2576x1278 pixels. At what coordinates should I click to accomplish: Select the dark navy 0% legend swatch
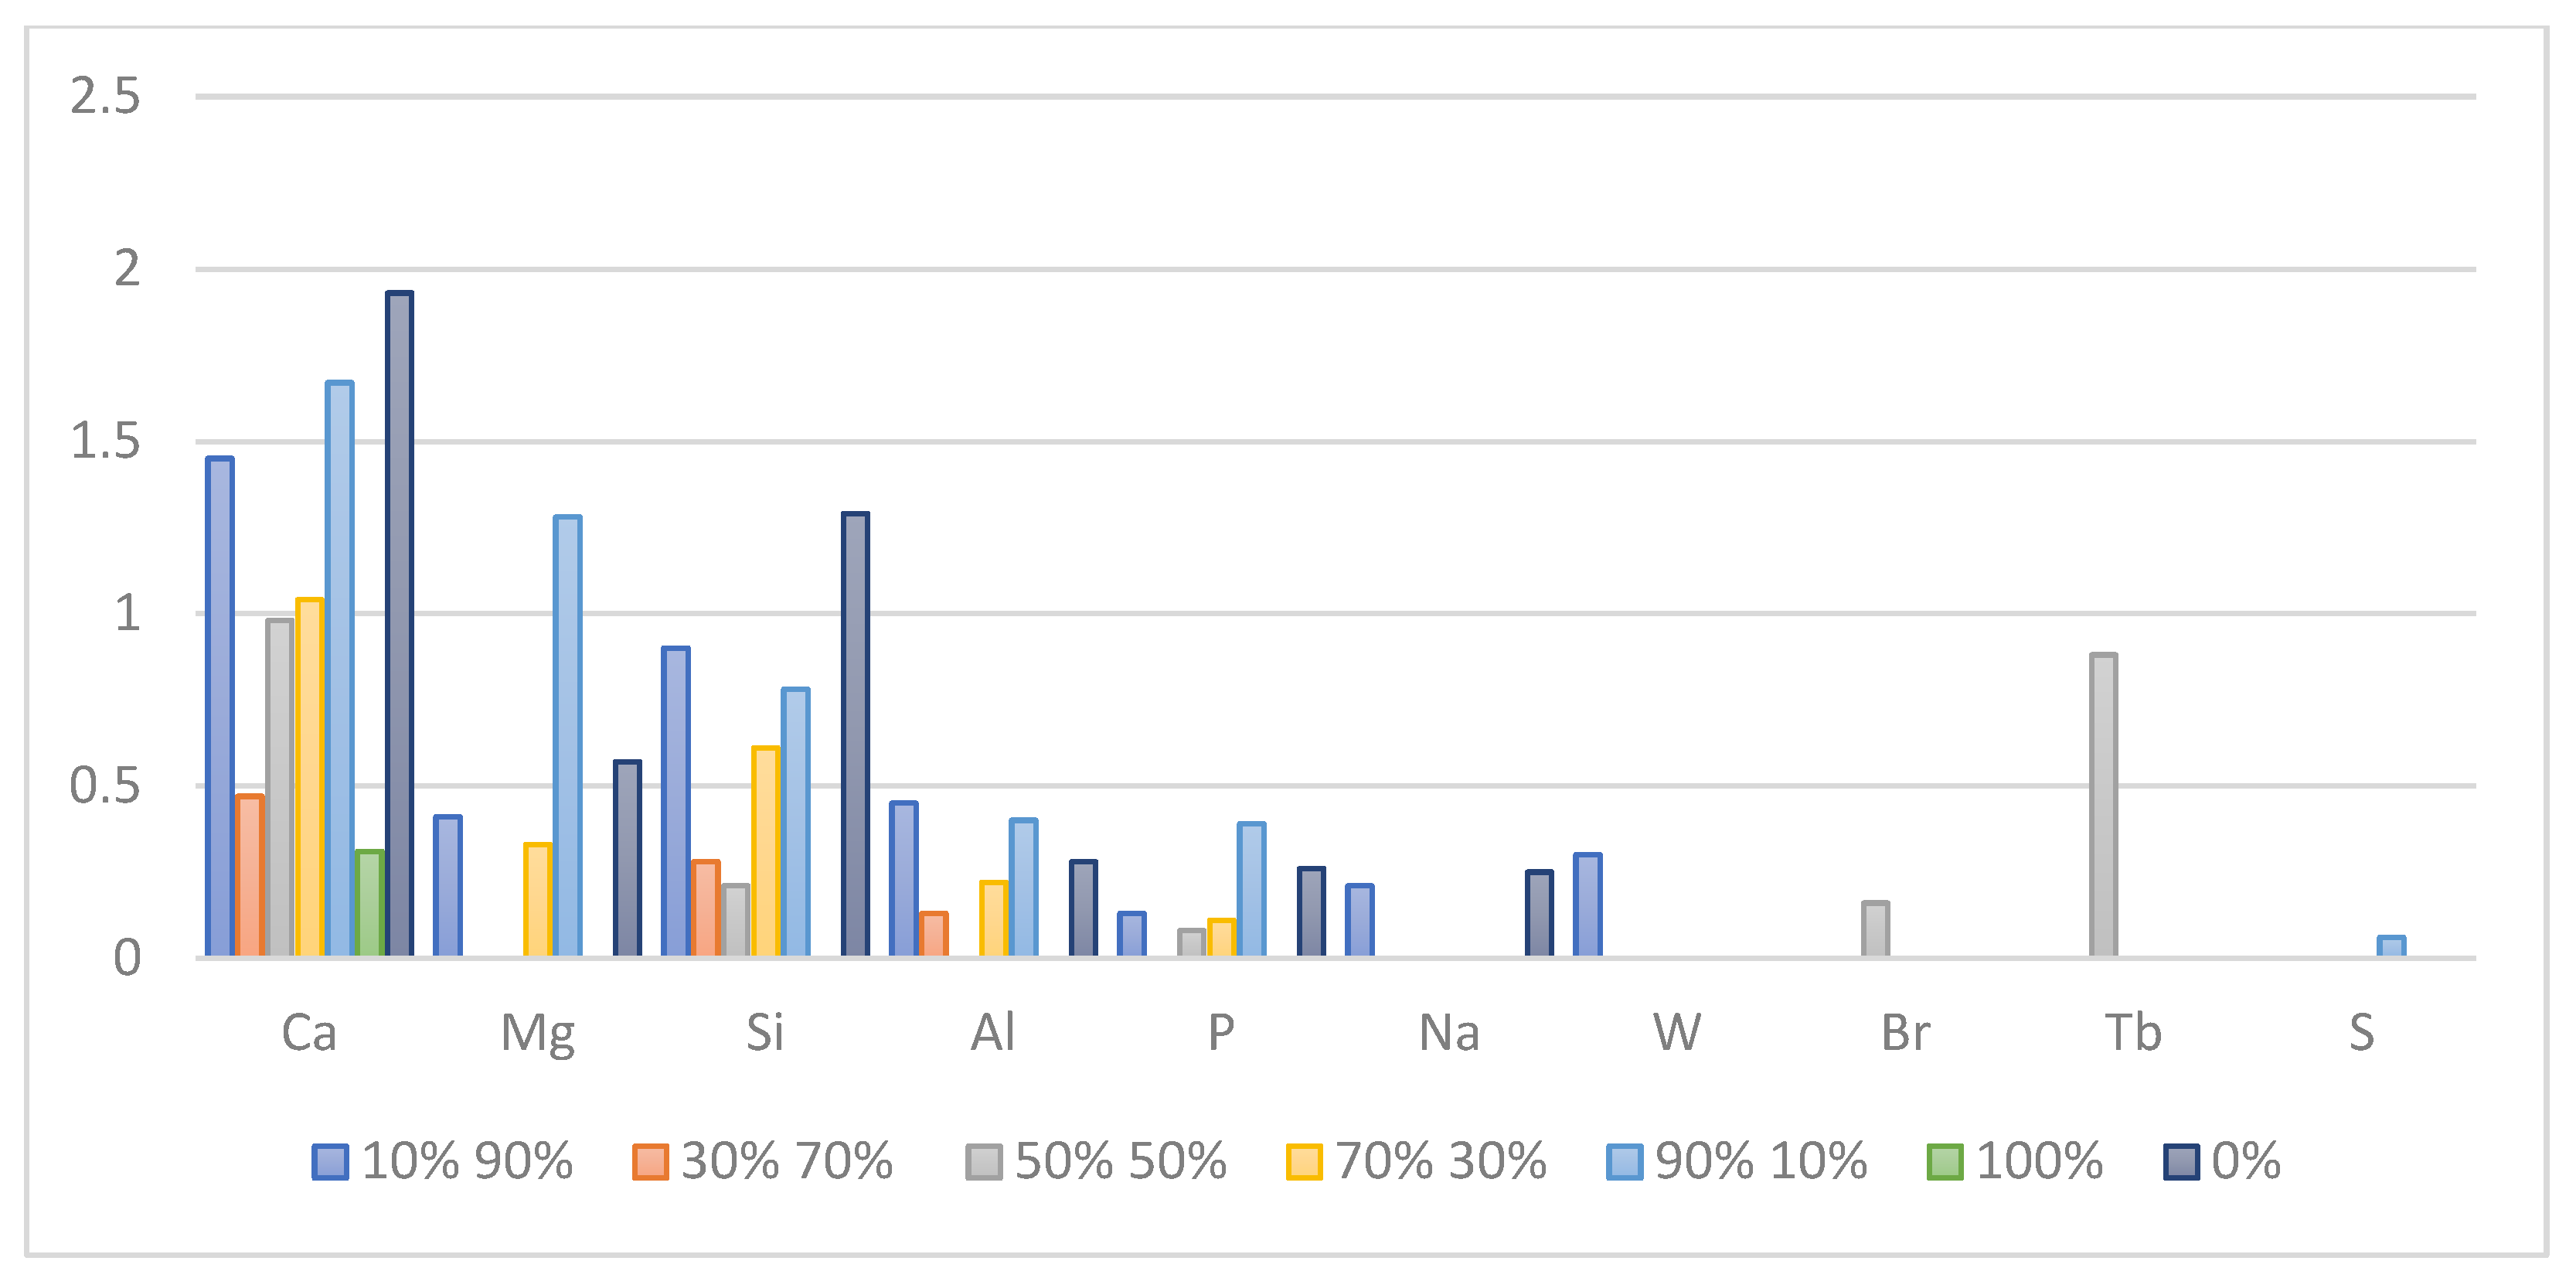2181,1162
